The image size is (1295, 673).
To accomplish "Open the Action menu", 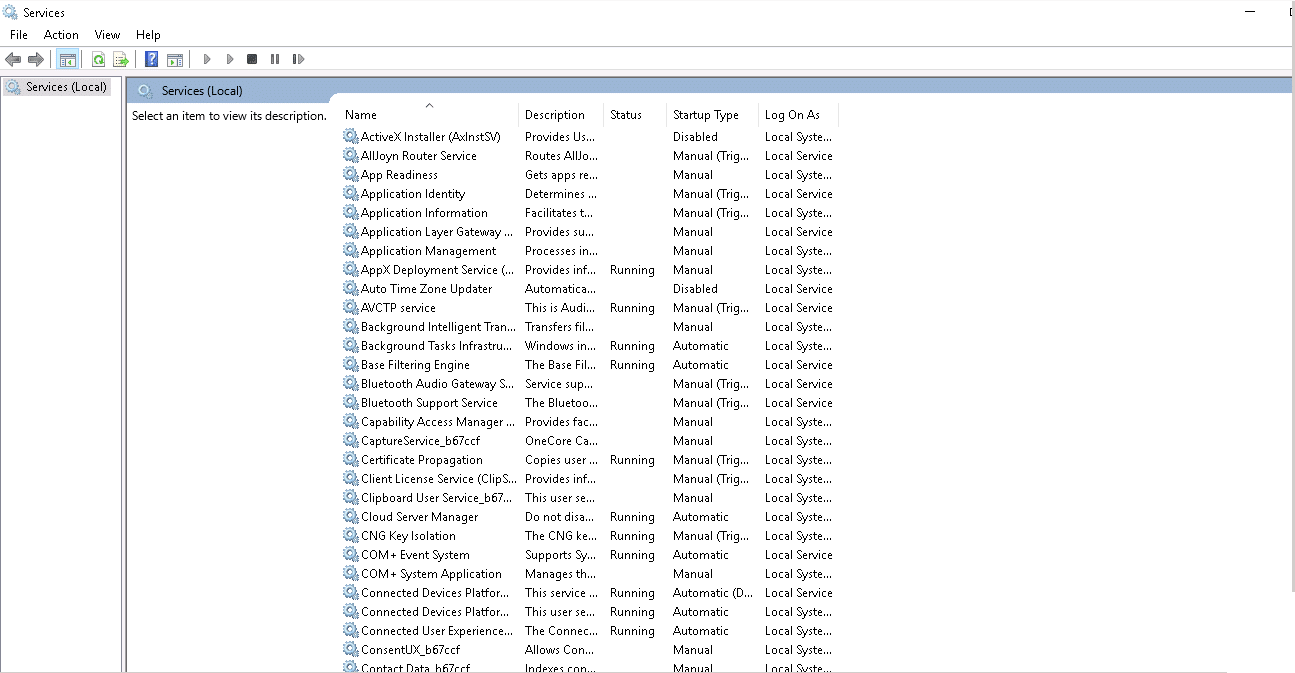I will point(61,35).
